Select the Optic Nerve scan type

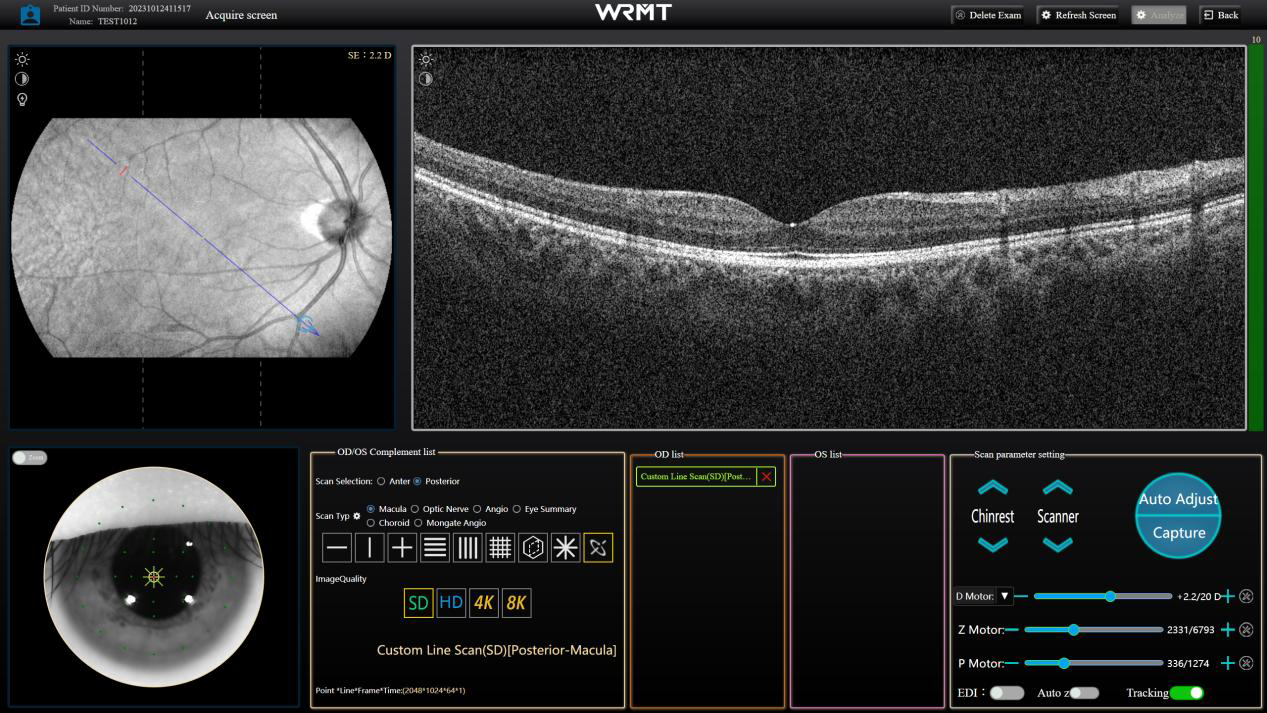(x=415, y=509)
